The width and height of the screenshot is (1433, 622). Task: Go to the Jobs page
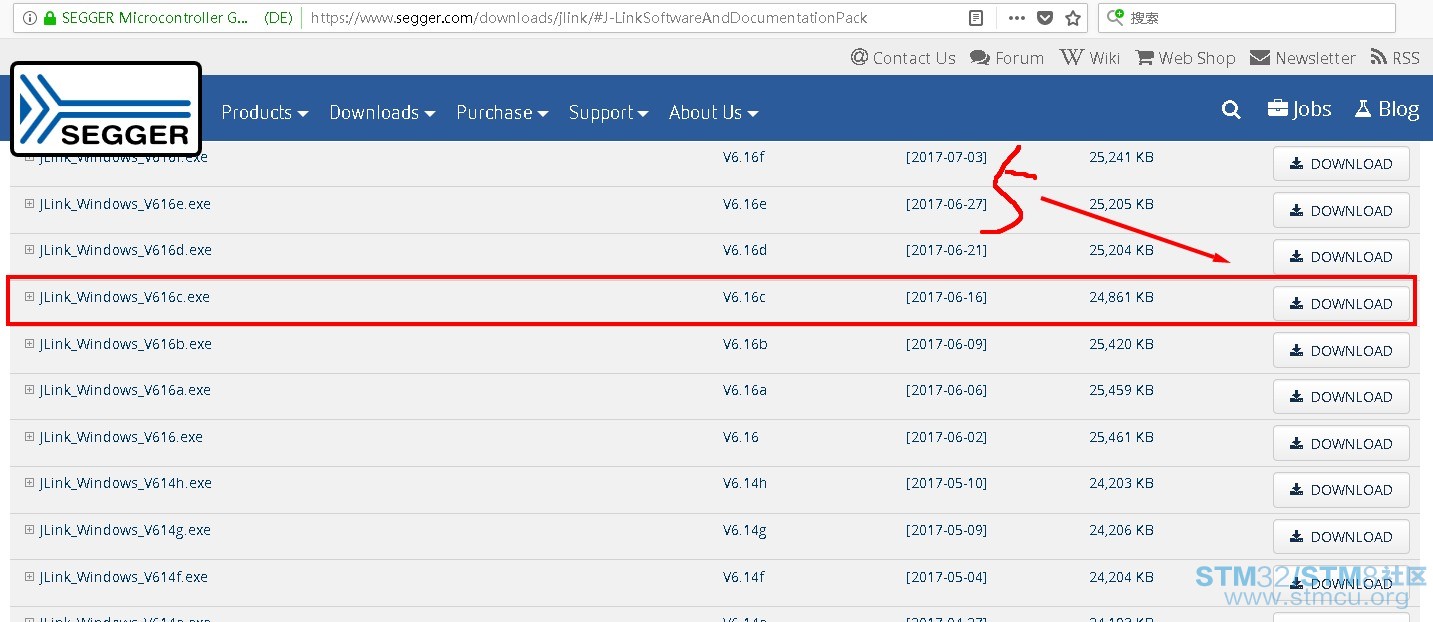tap(1299, 109)
